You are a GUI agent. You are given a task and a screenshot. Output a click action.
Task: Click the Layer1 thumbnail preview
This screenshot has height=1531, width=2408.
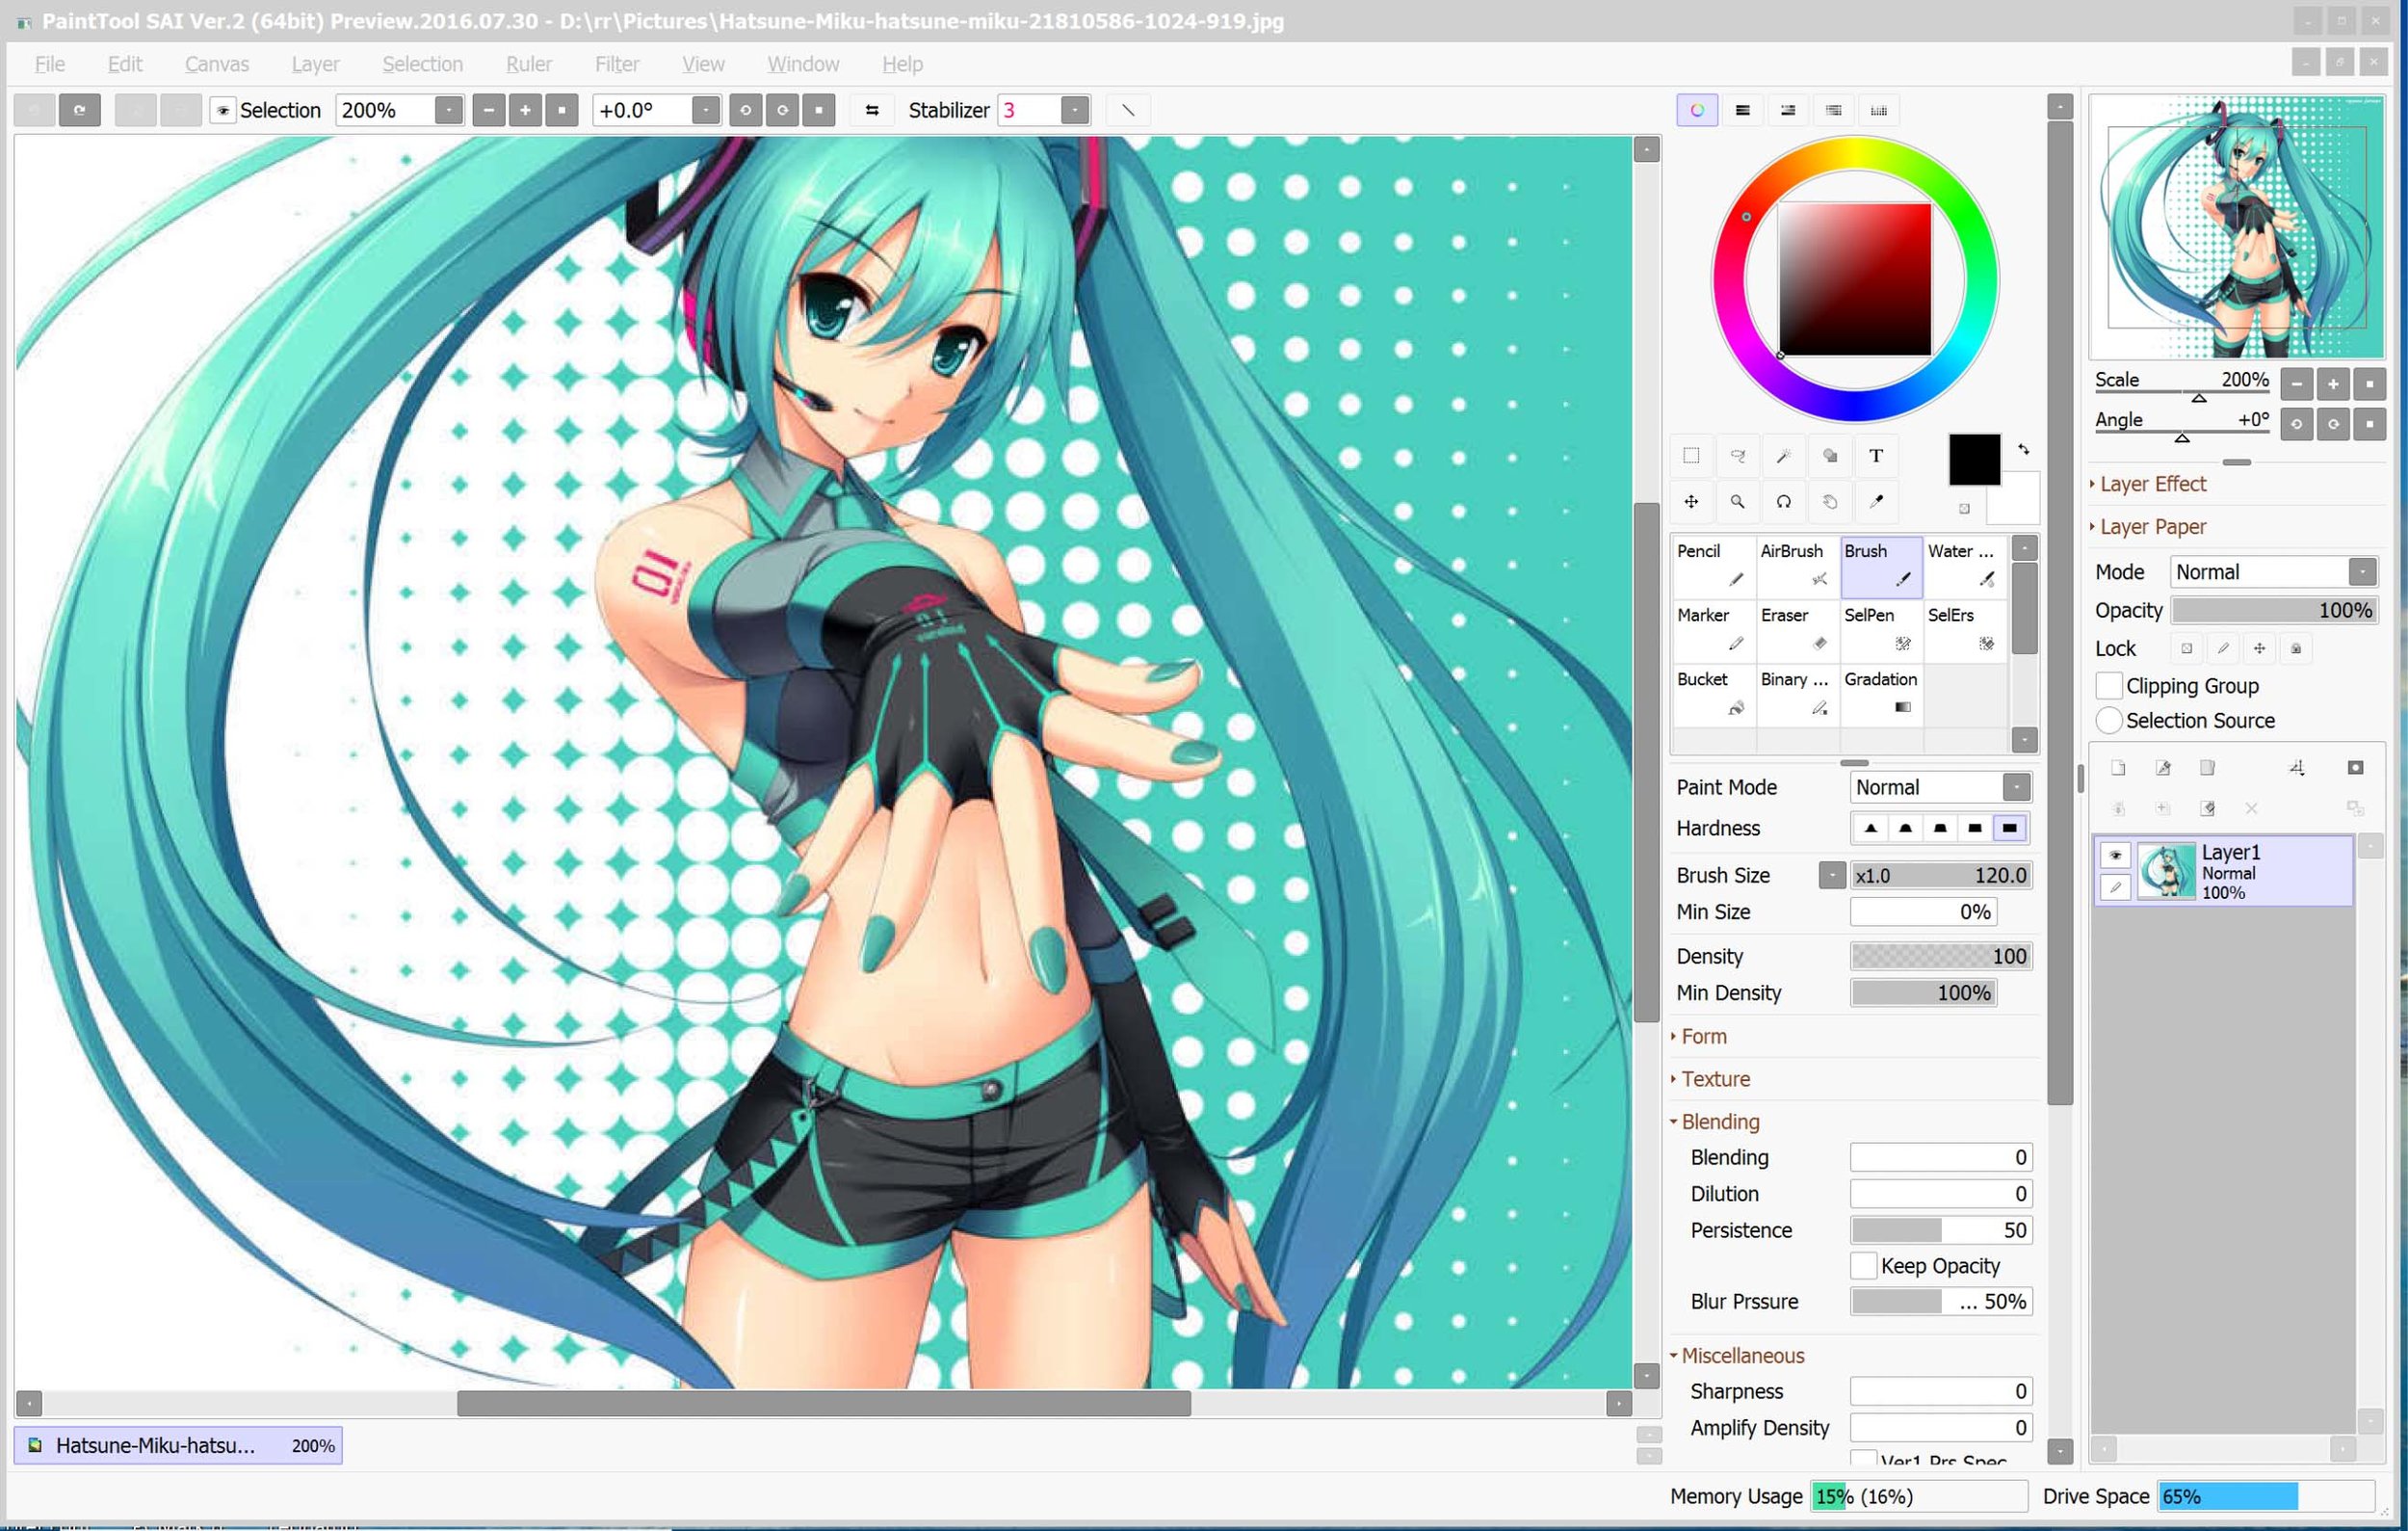click(2166, 873)
